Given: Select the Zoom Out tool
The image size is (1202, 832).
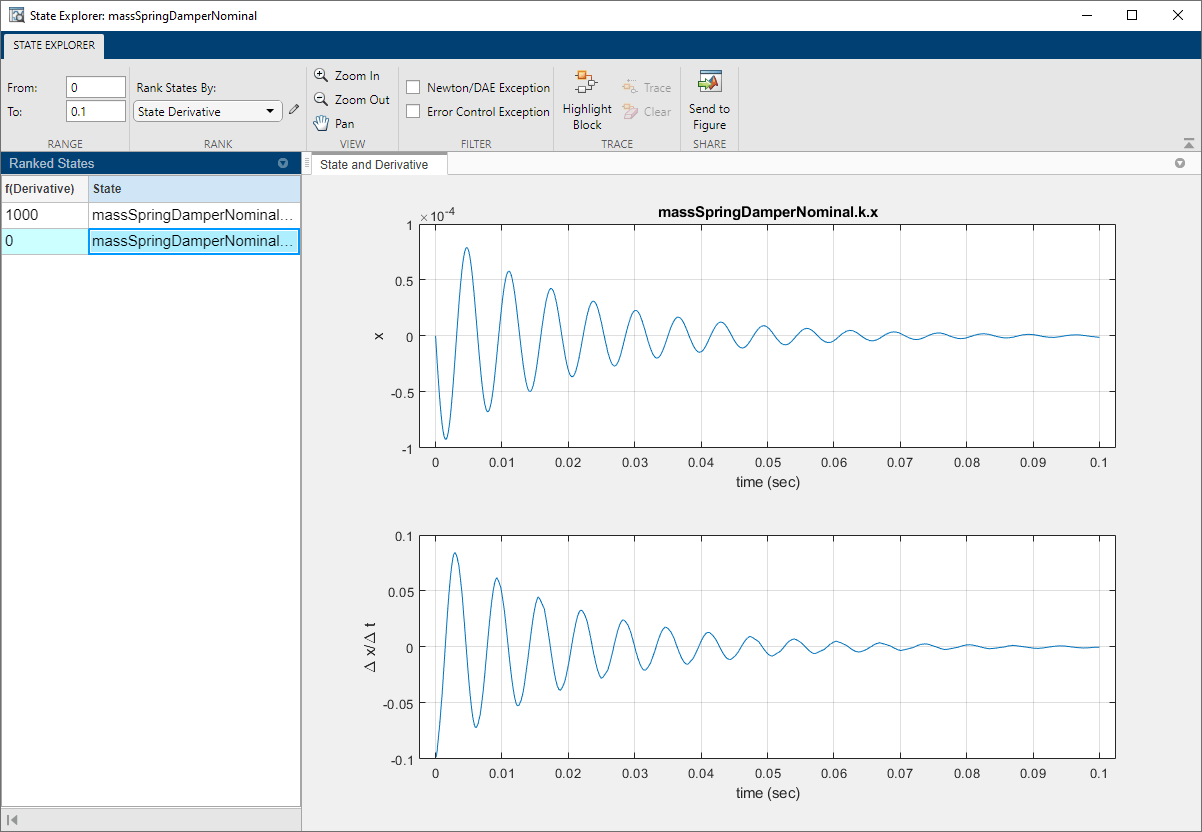Looking at the screenshot, I should pyautogui.click(x=351, y=100).
